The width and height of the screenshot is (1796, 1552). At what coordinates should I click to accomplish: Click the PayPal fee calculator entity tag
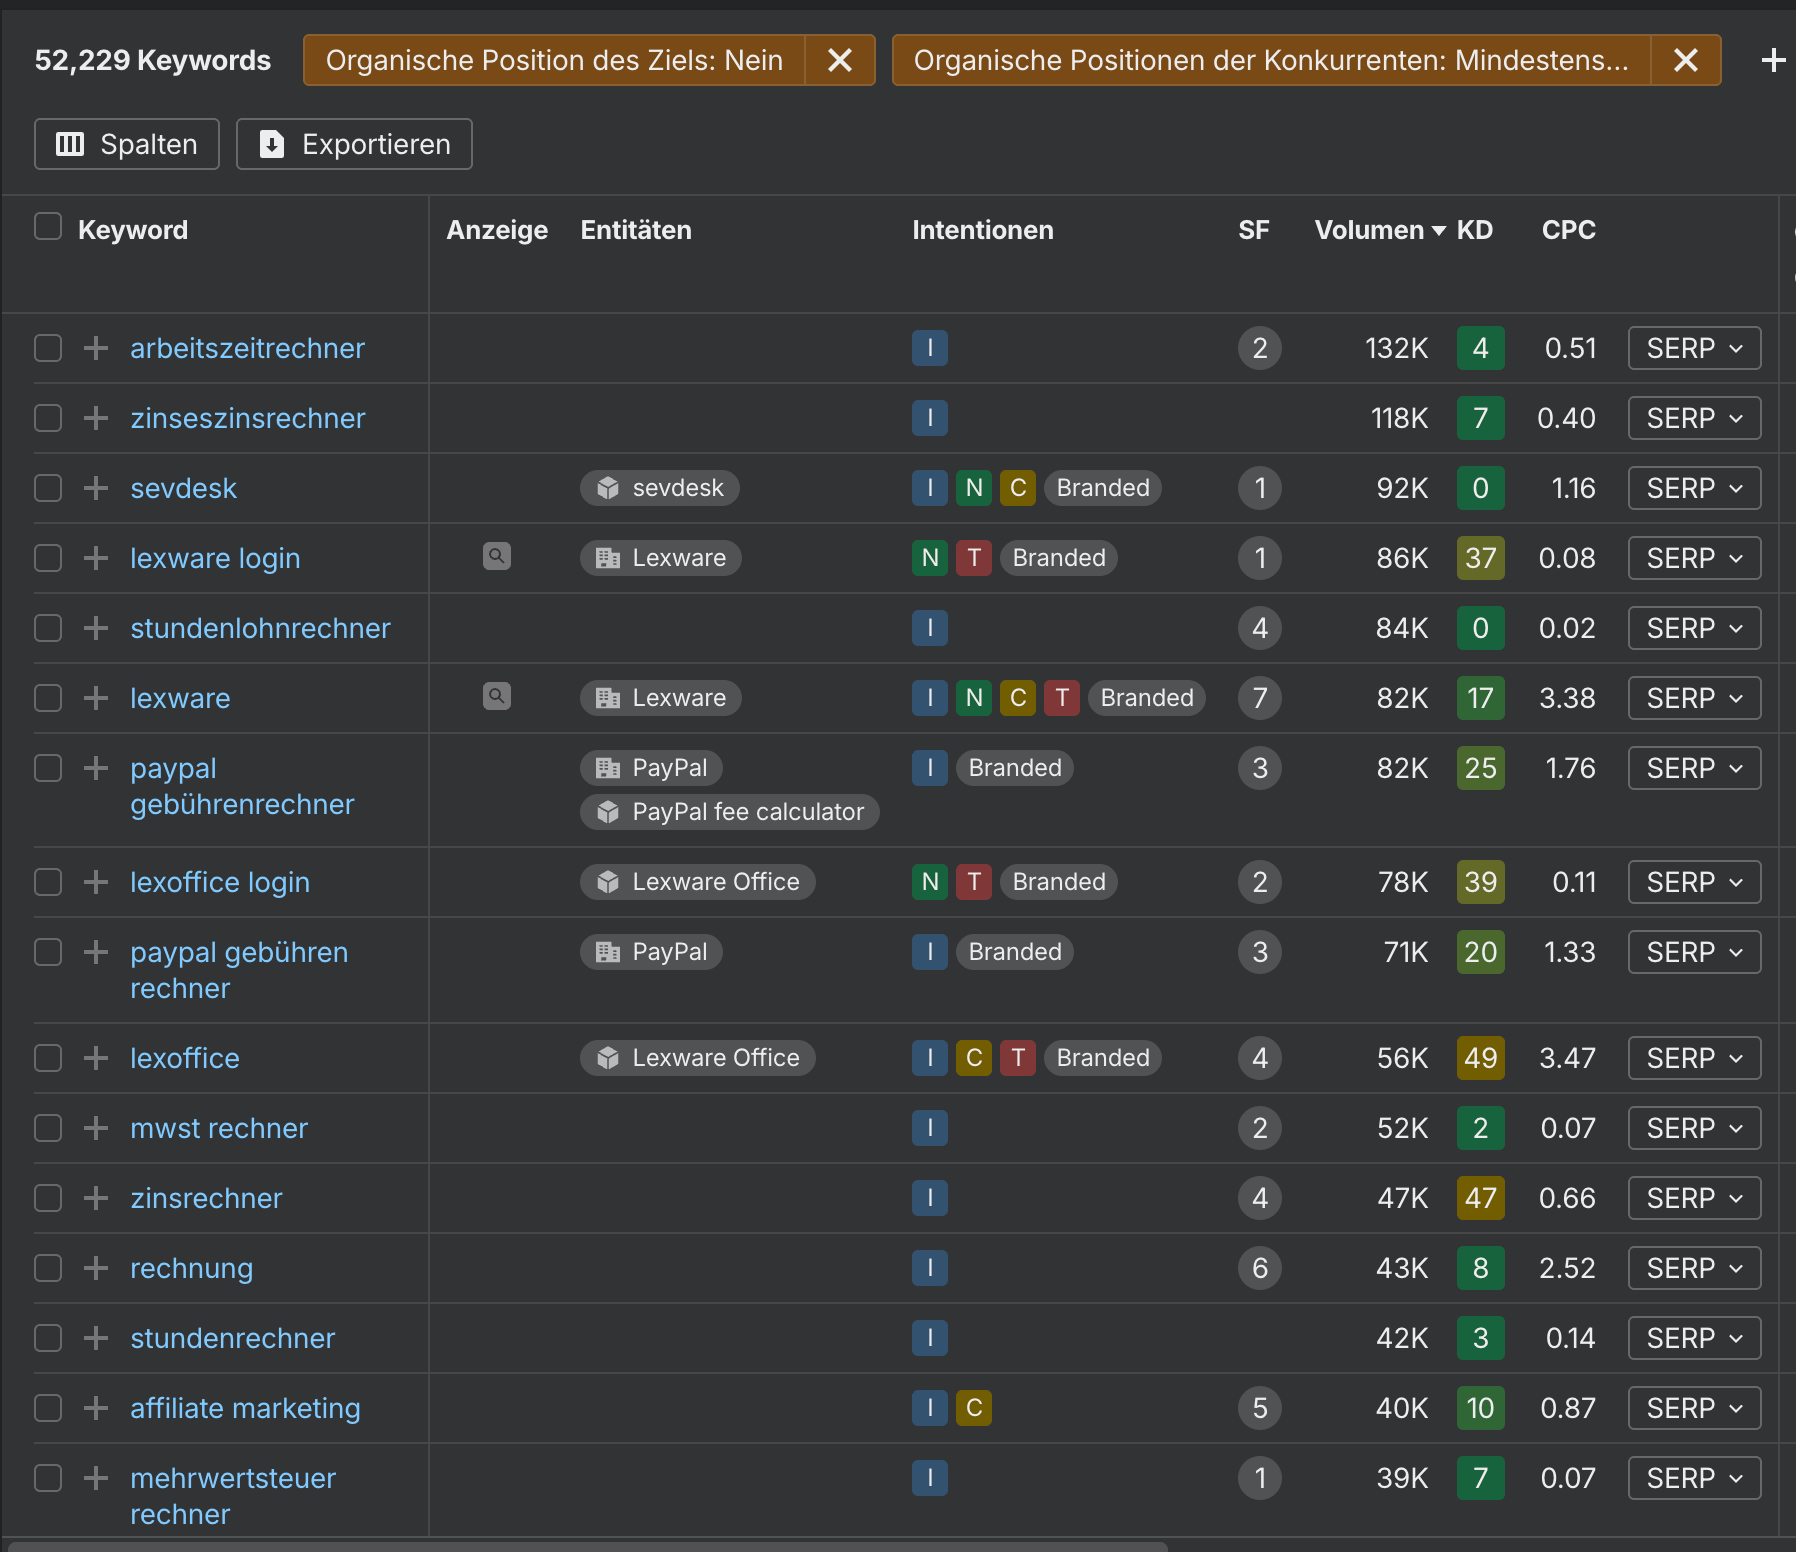[730, 812]
